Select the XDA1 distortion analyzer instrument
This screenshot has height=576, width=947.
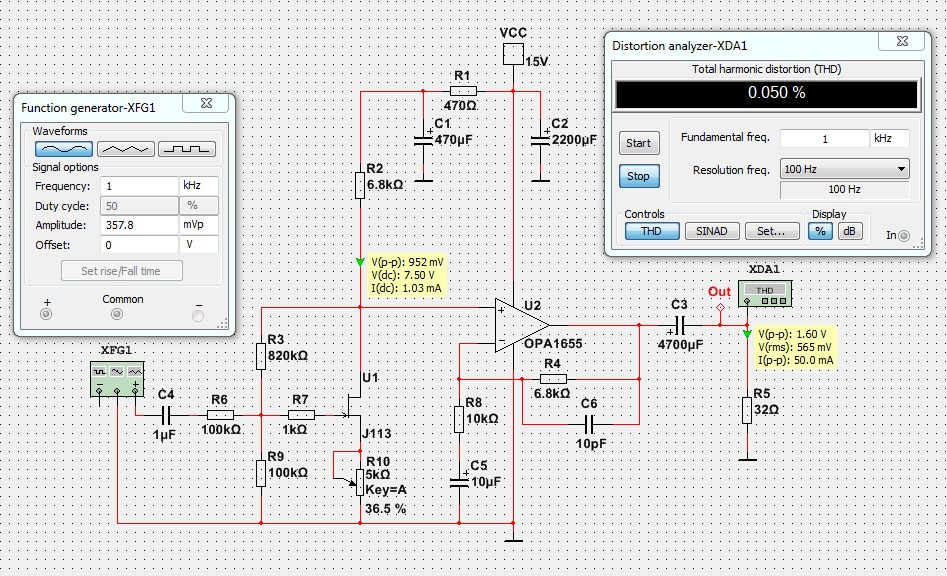coord(765,293)
